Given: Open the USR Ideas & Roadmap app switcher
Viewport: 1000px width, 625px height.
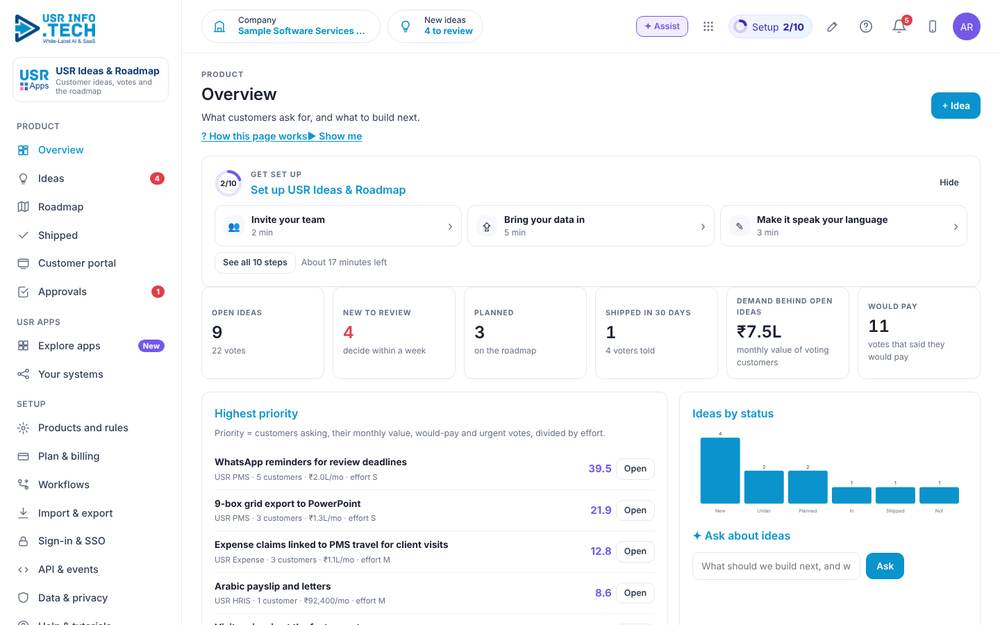Looking at the screenshot, I should [91, 80].
